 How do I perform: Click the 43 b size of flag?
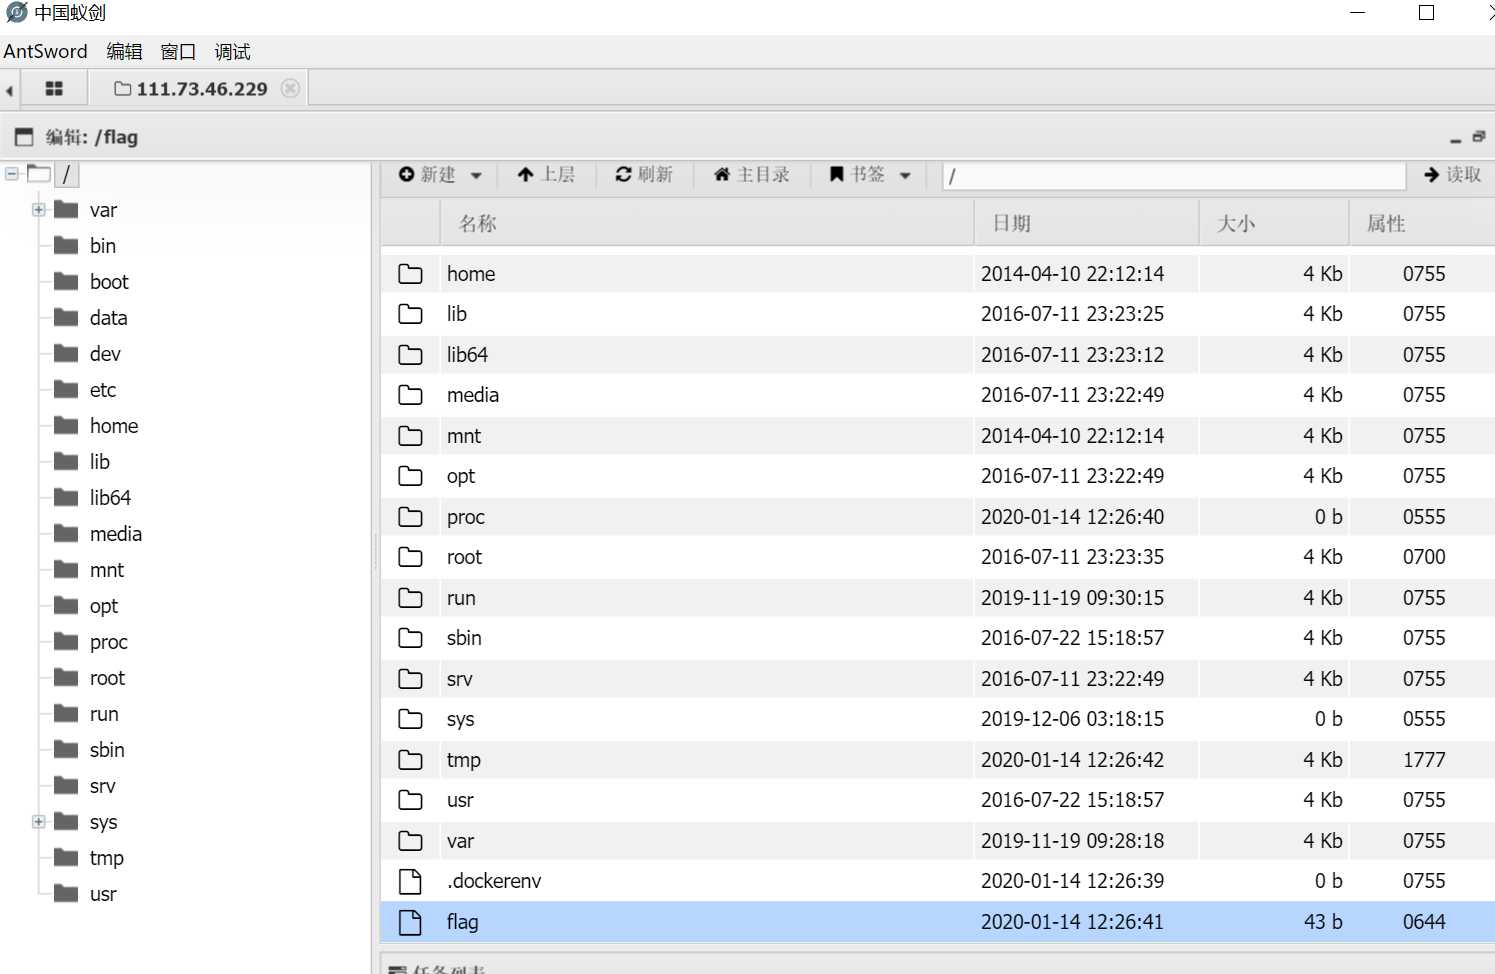[x=1323, y=922]
